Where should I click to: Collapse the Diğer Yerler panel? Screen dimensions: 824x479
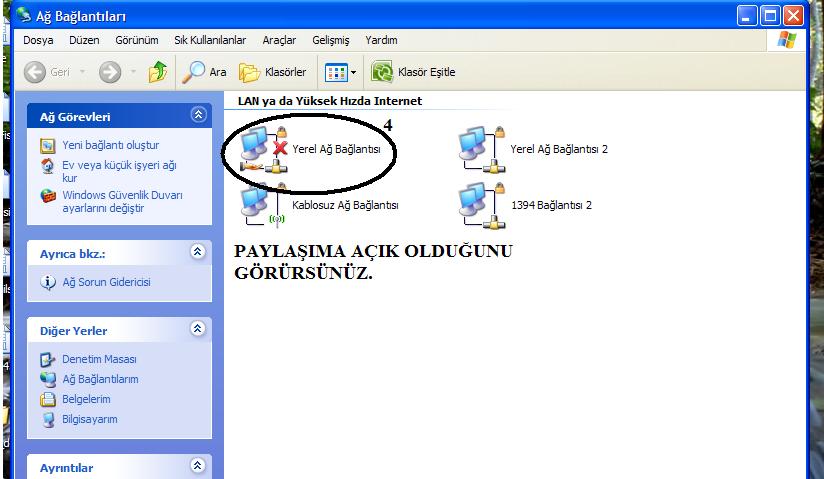(x=198, y=329)
